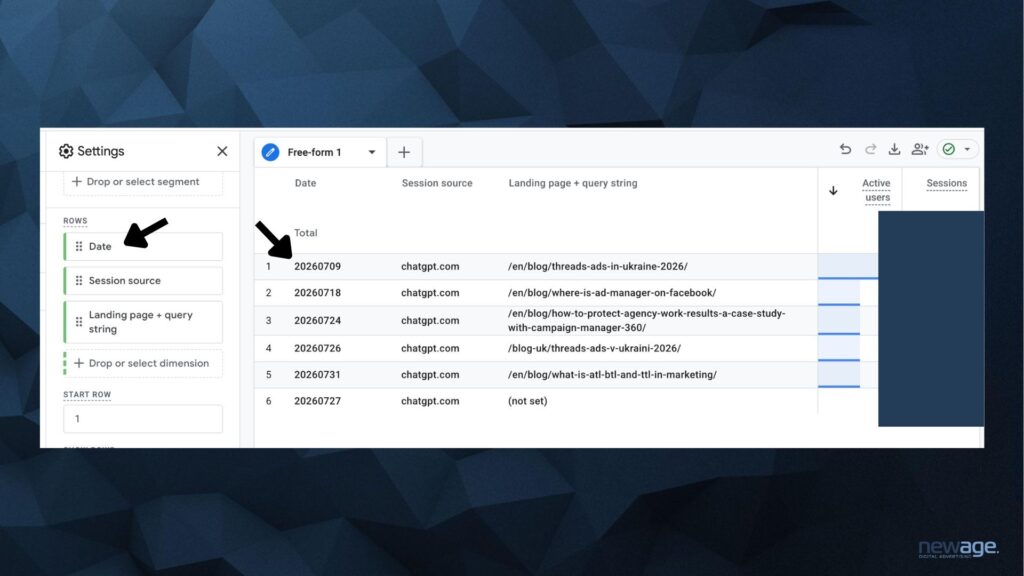Grab the Session source drag handle

[78, 280]
